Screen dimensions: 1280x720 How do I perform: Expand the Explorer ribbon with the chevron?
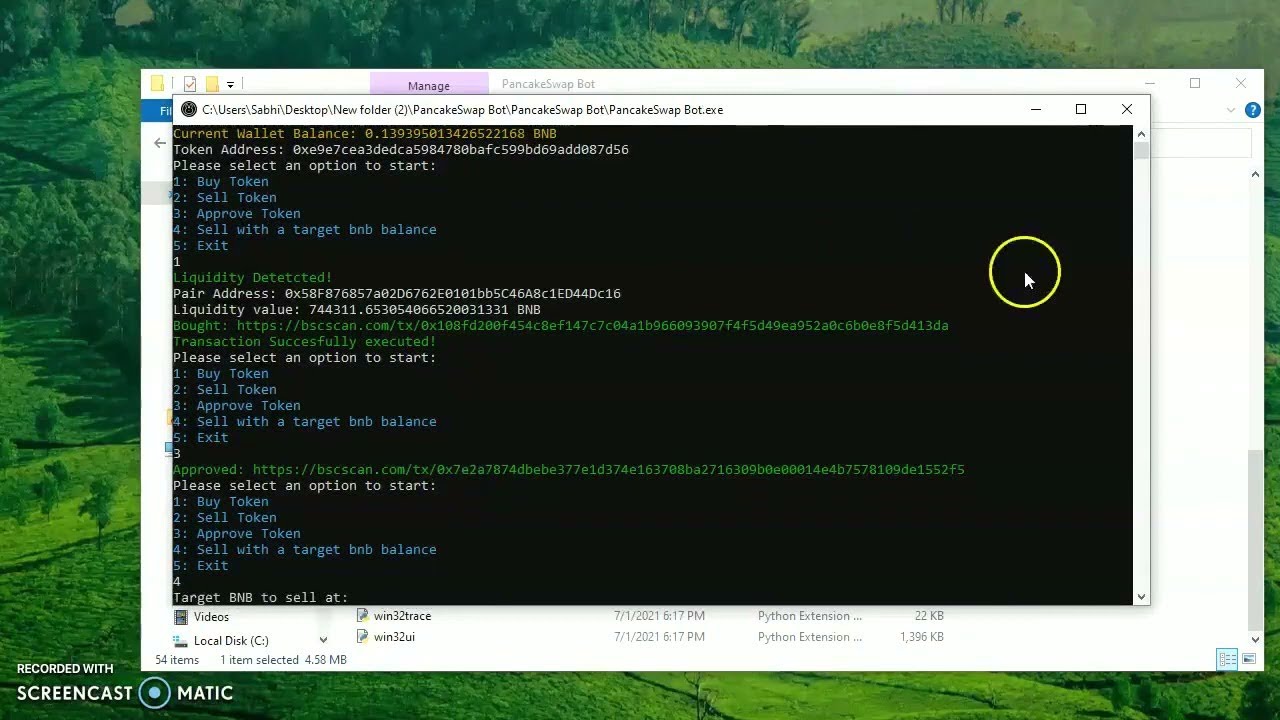(1232, 110)
